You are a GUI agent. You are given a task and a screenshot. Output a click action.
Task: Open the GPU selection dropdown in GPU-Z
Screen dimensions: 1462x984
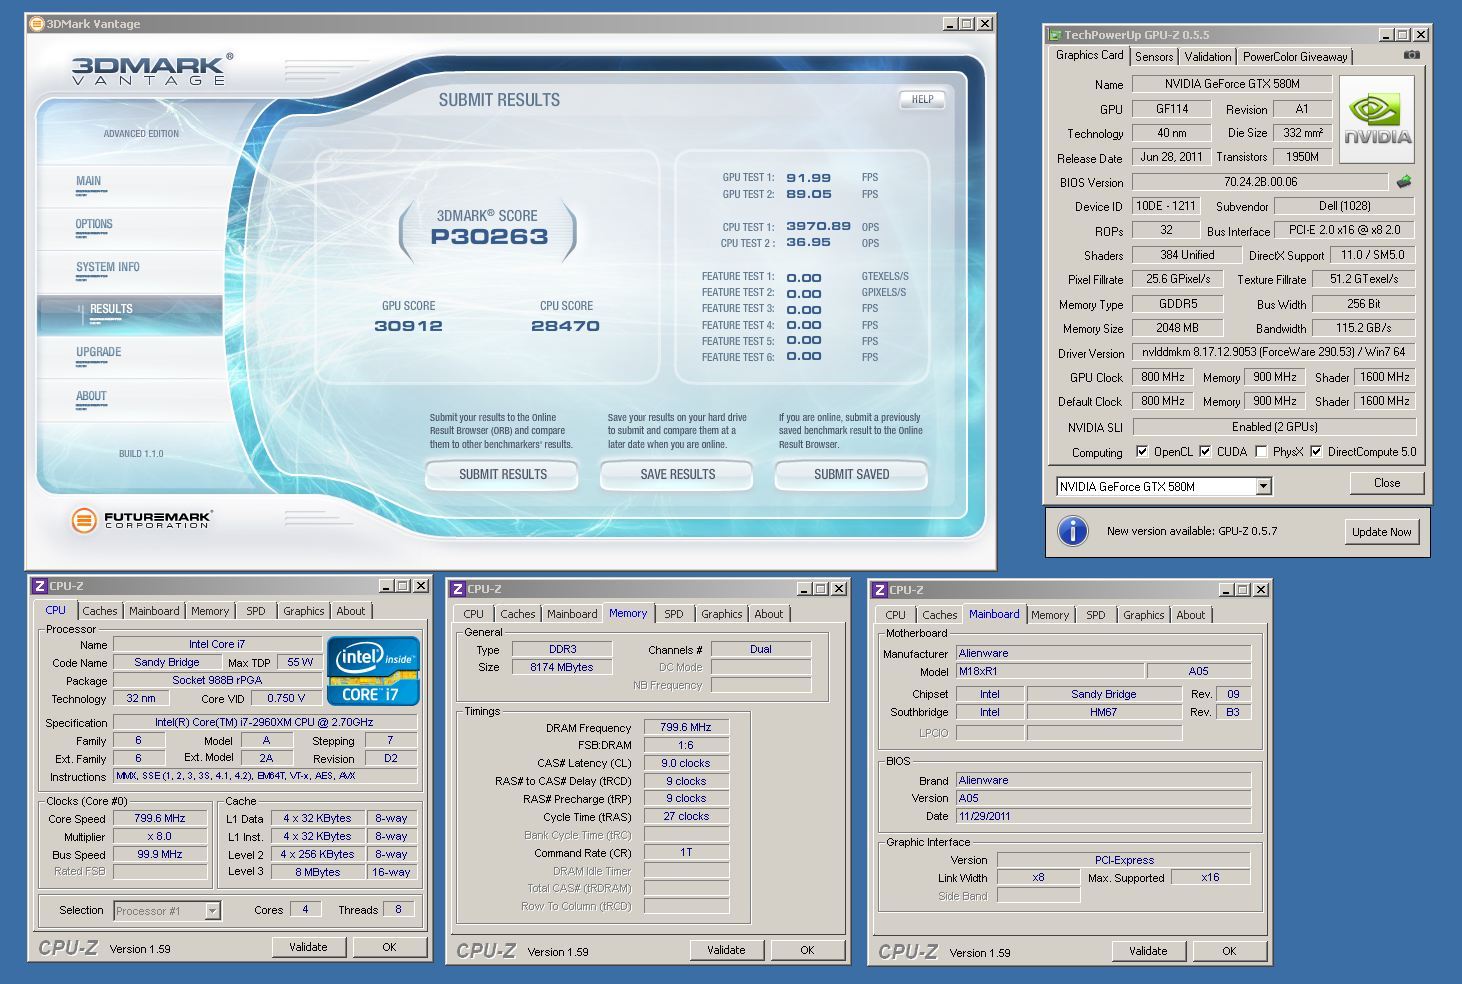1263,487
